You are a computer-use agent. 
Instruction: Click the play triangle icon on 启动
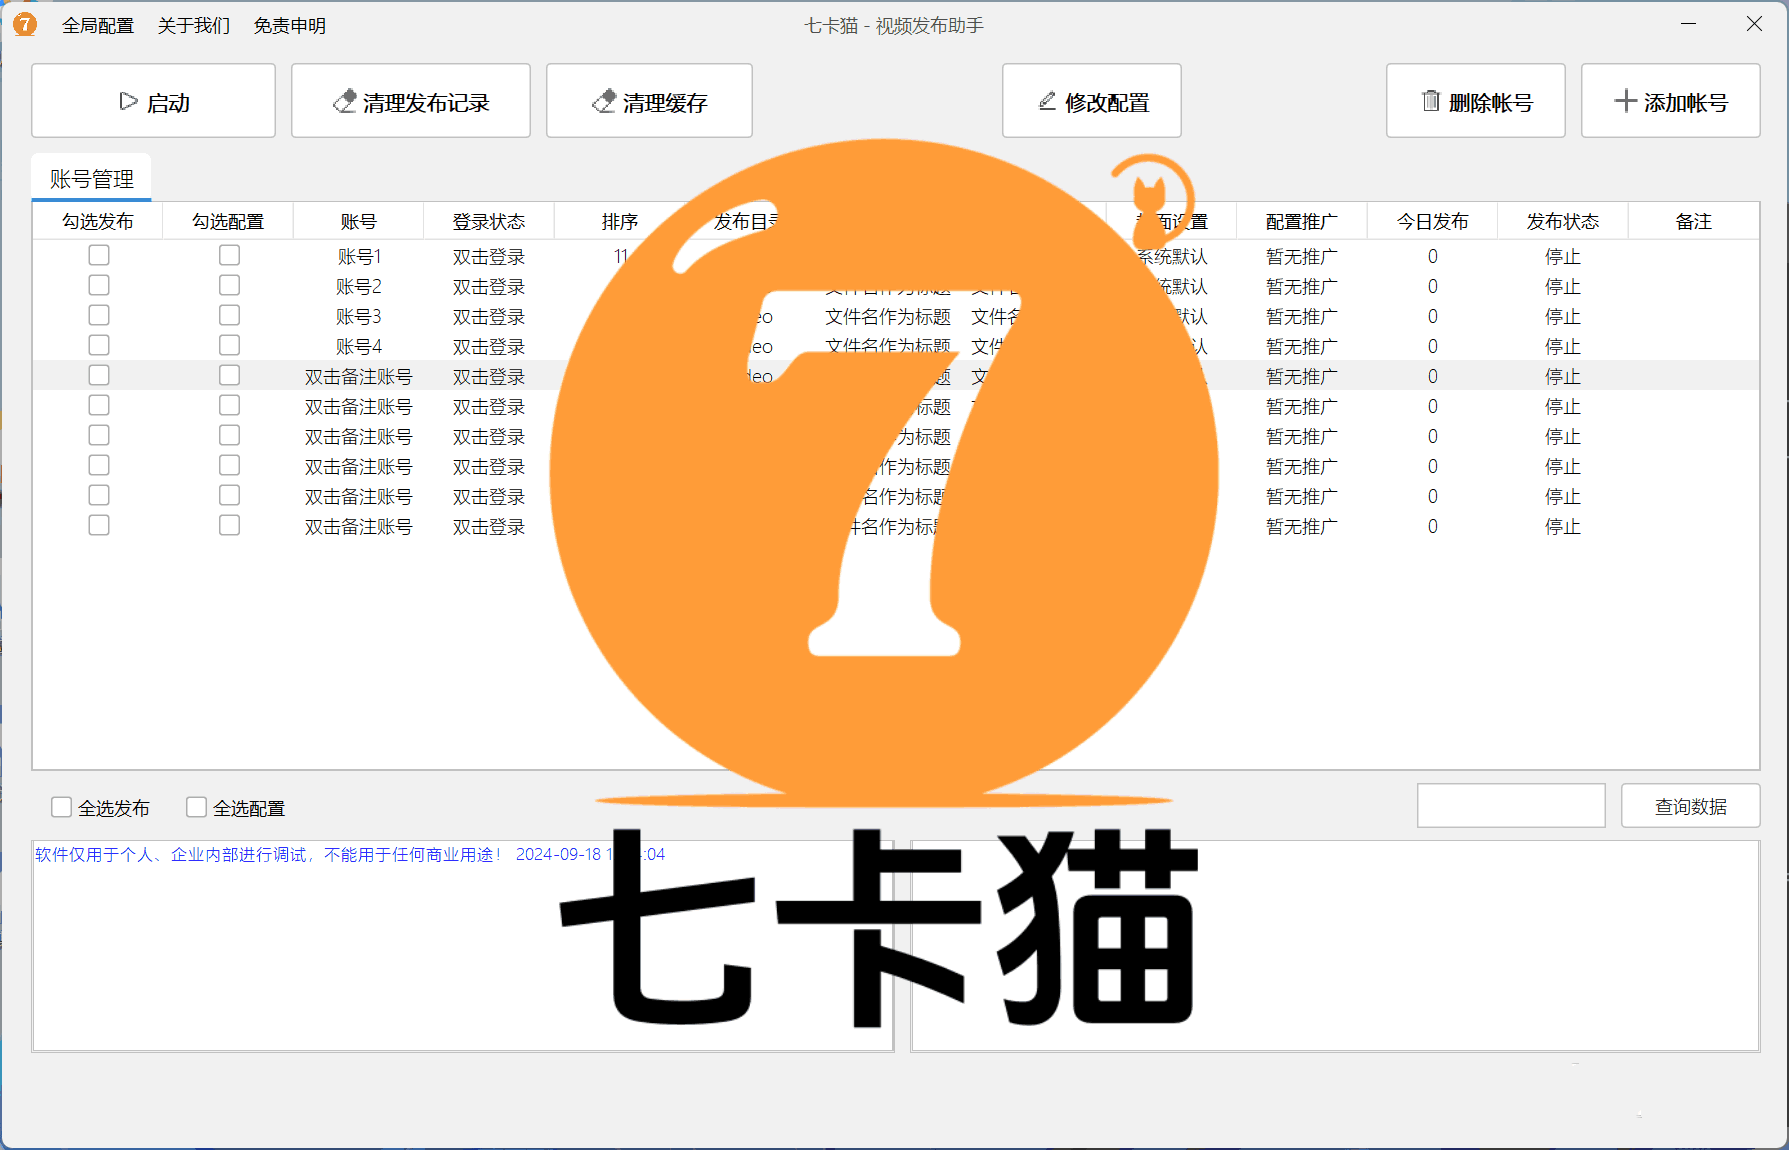click(x=128, y=101)
